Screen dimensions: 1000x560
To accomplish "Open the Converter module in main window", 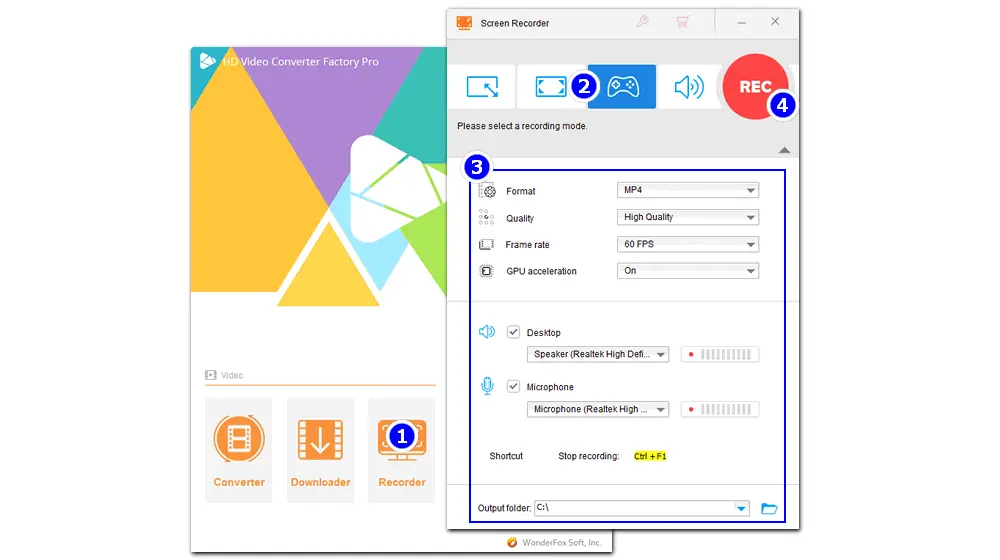I will (239, 450).
